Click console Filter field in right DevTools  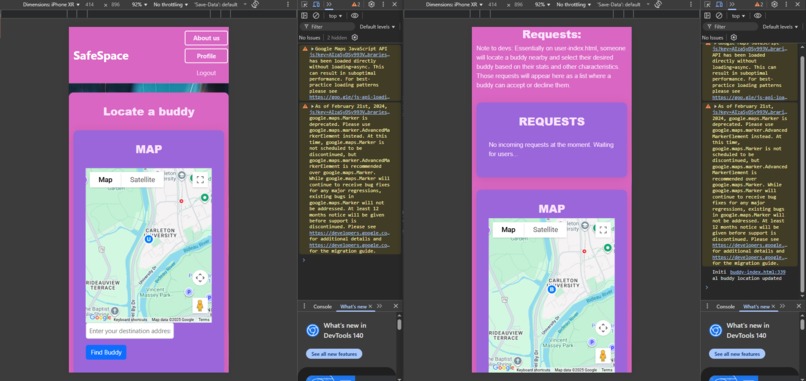point(730,27)
